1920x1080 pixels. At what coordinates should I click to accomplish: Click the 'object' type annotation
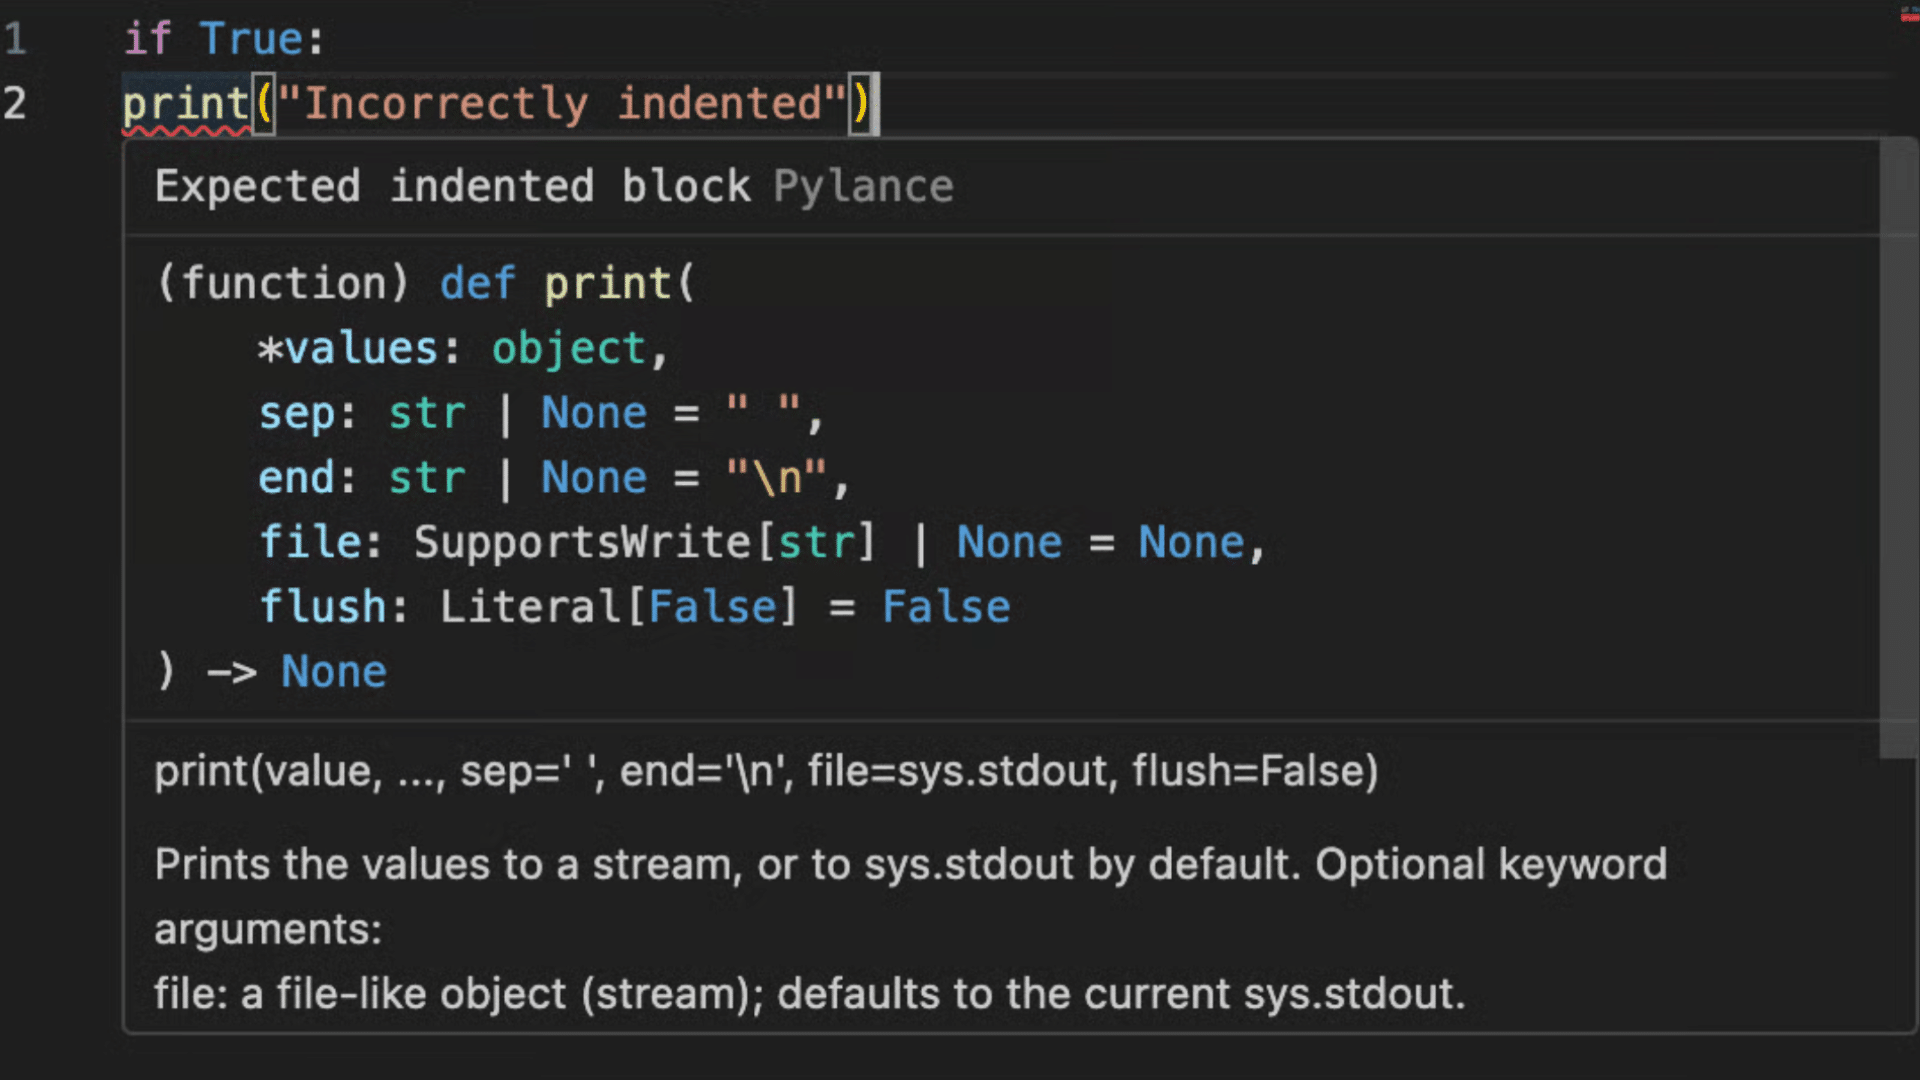click(569, 349)
